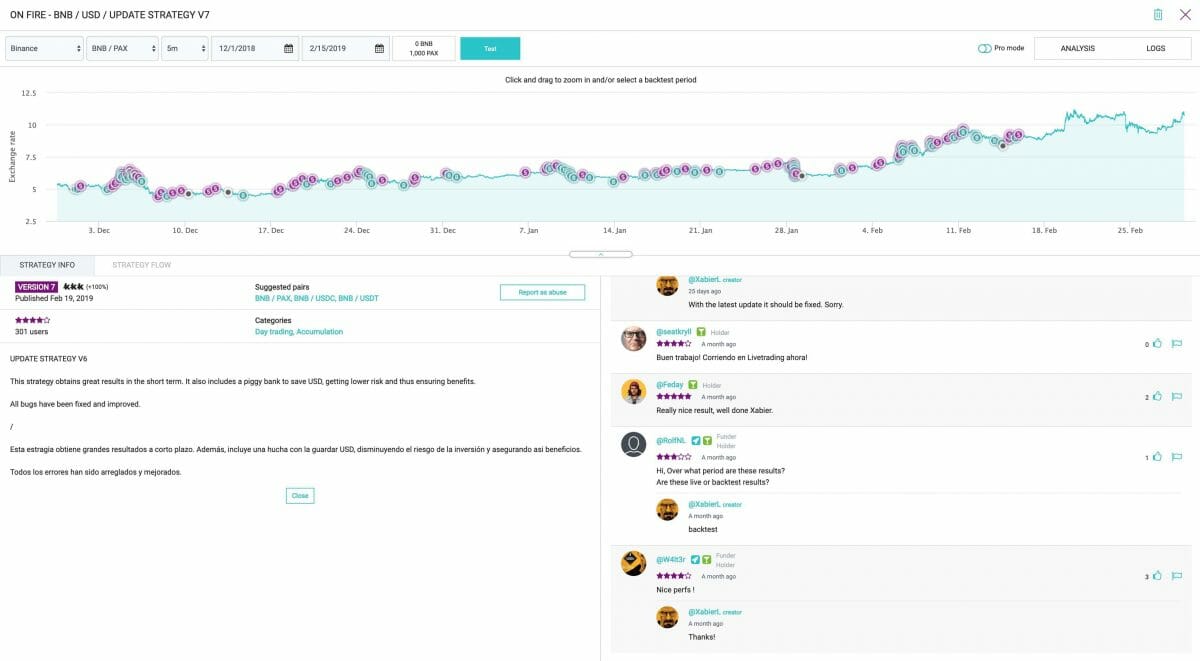Thumbs-up @W4lt3r's "Nice perfs" review

coord(1157,576)
